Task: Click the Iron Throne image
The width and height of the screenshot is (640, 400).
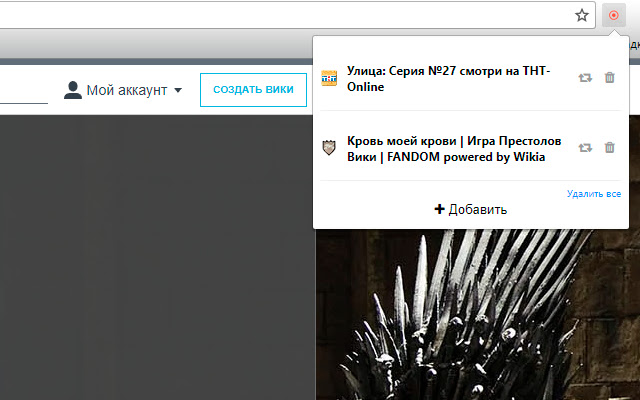Action: point(478,314)
